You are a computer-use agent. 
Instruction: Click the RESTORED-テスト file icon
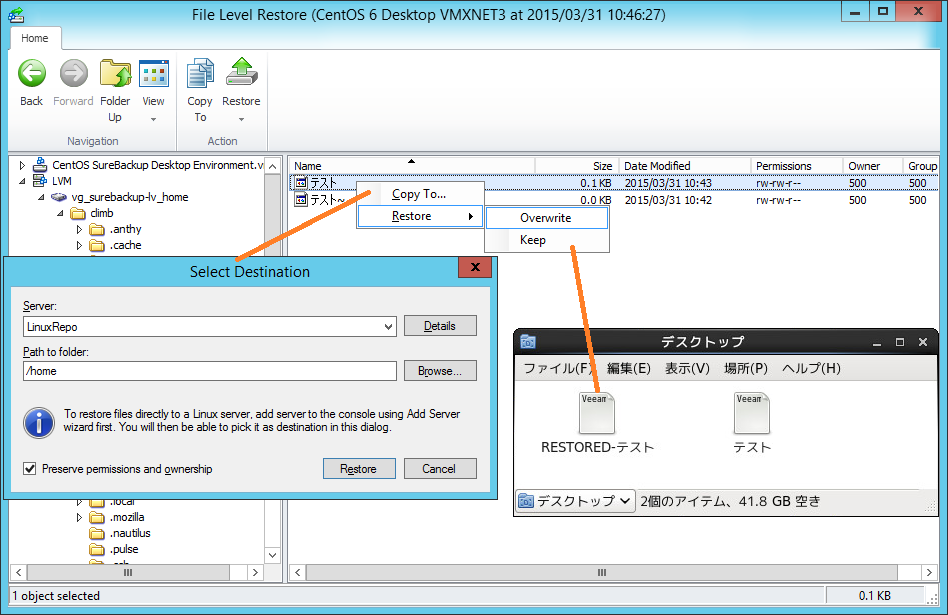596,413
